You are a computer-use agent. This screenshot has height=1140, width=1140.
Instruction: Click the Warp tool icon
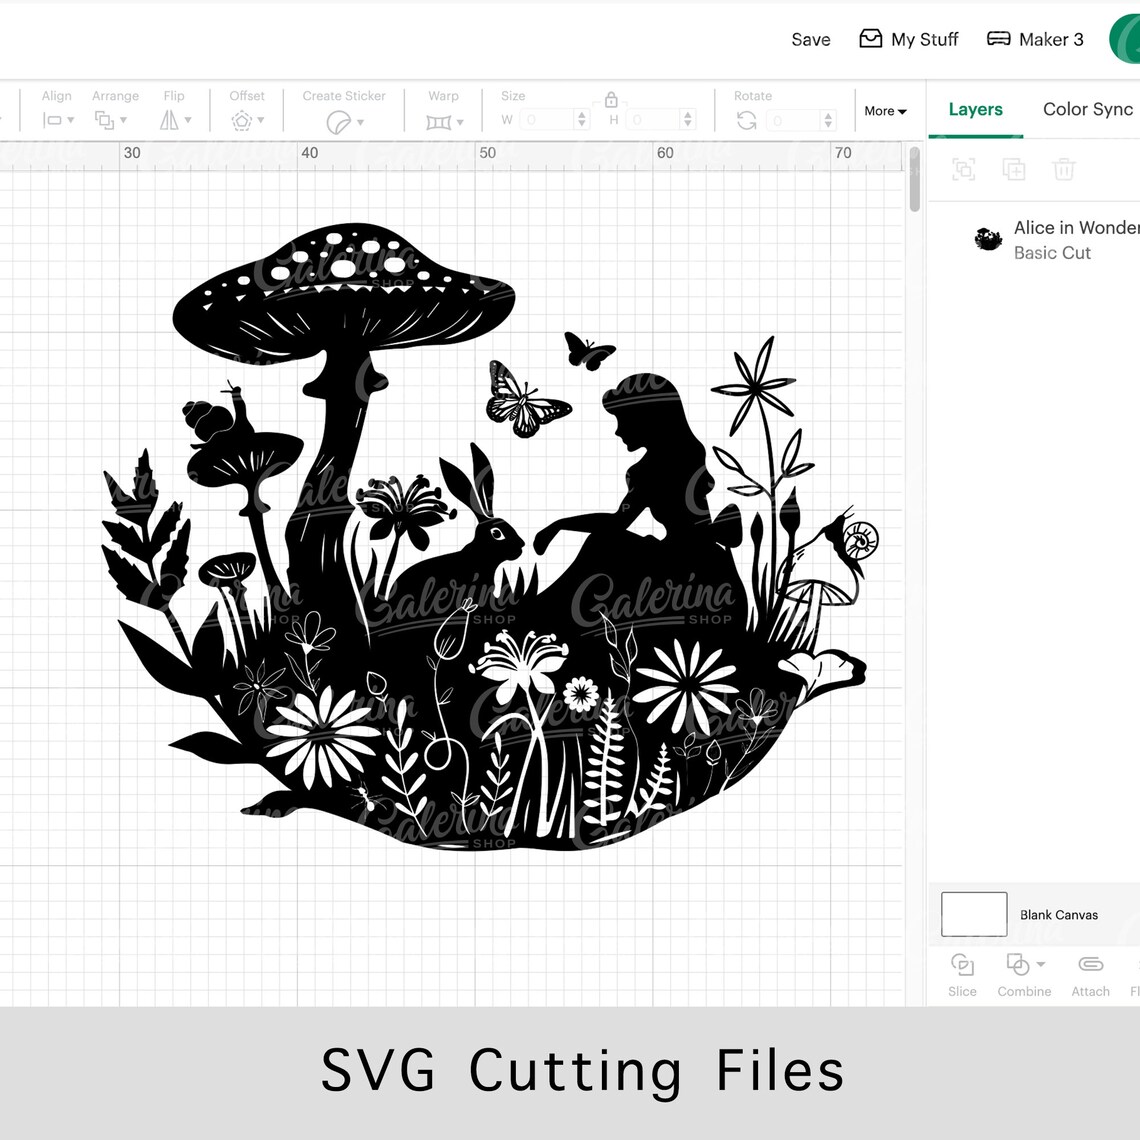438,122
